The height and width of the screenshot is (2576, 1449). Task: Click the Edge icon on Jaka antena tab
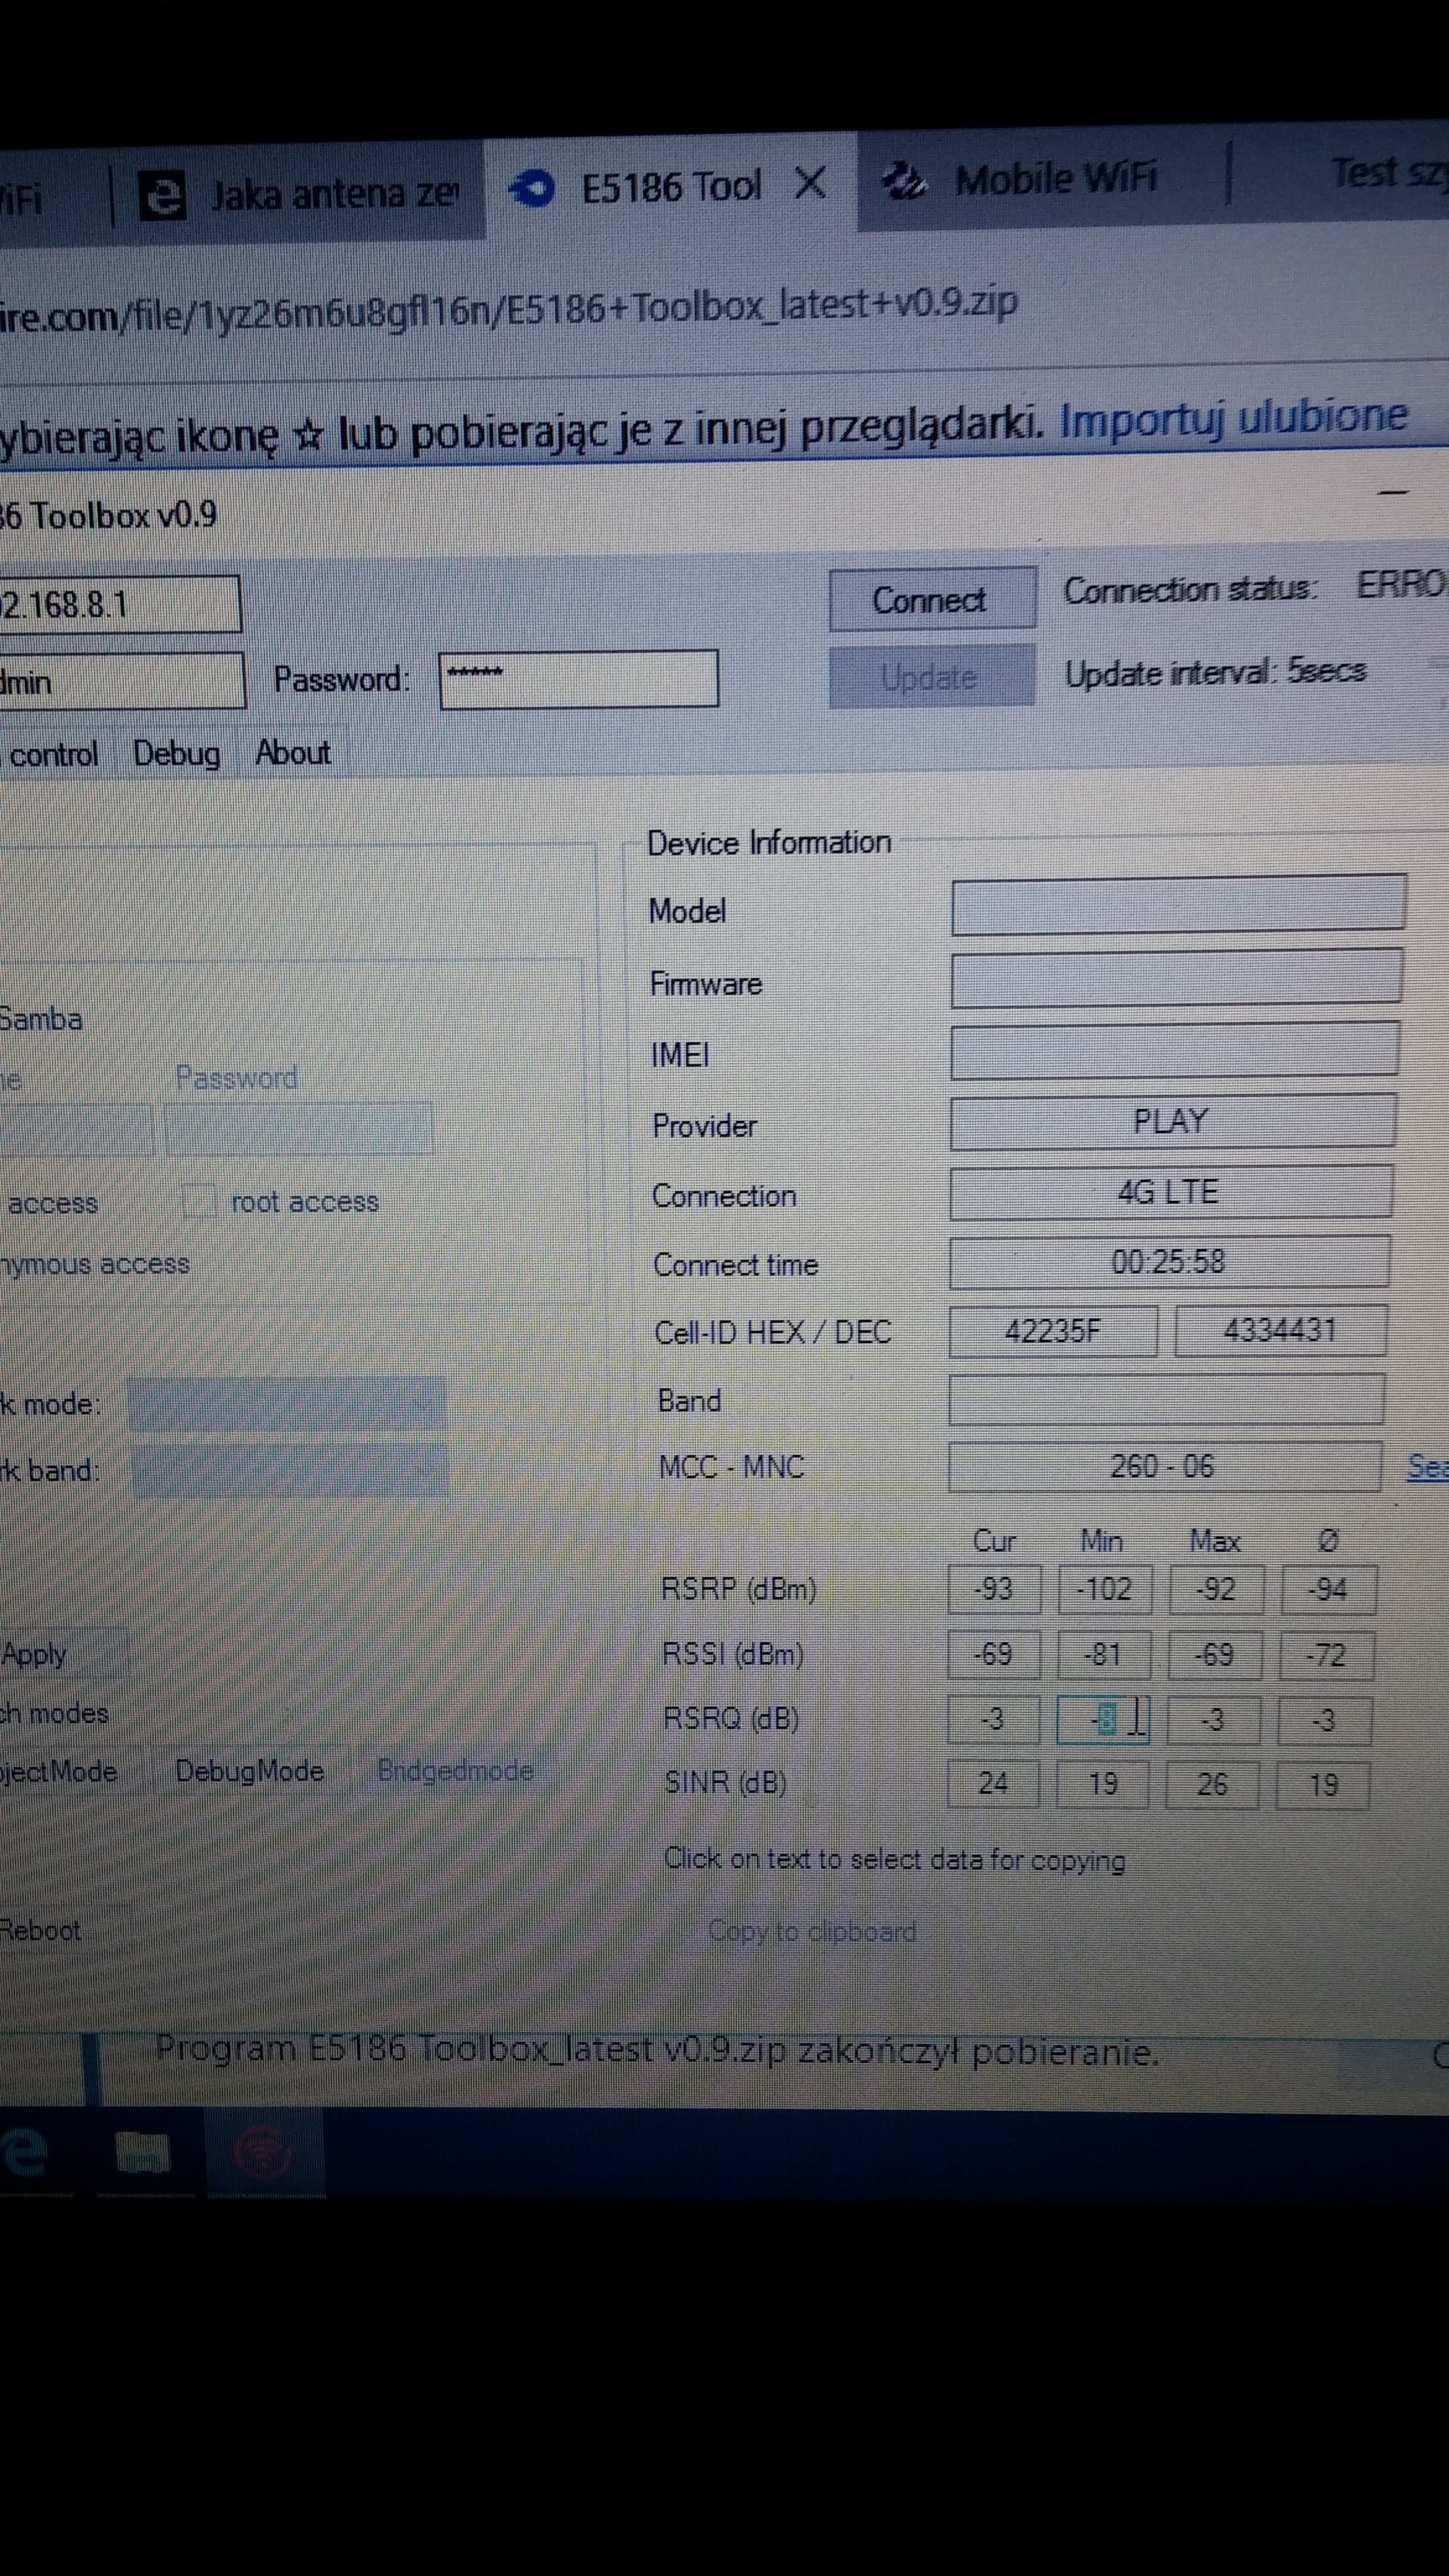pyautogui.click(x=162, y=196)
